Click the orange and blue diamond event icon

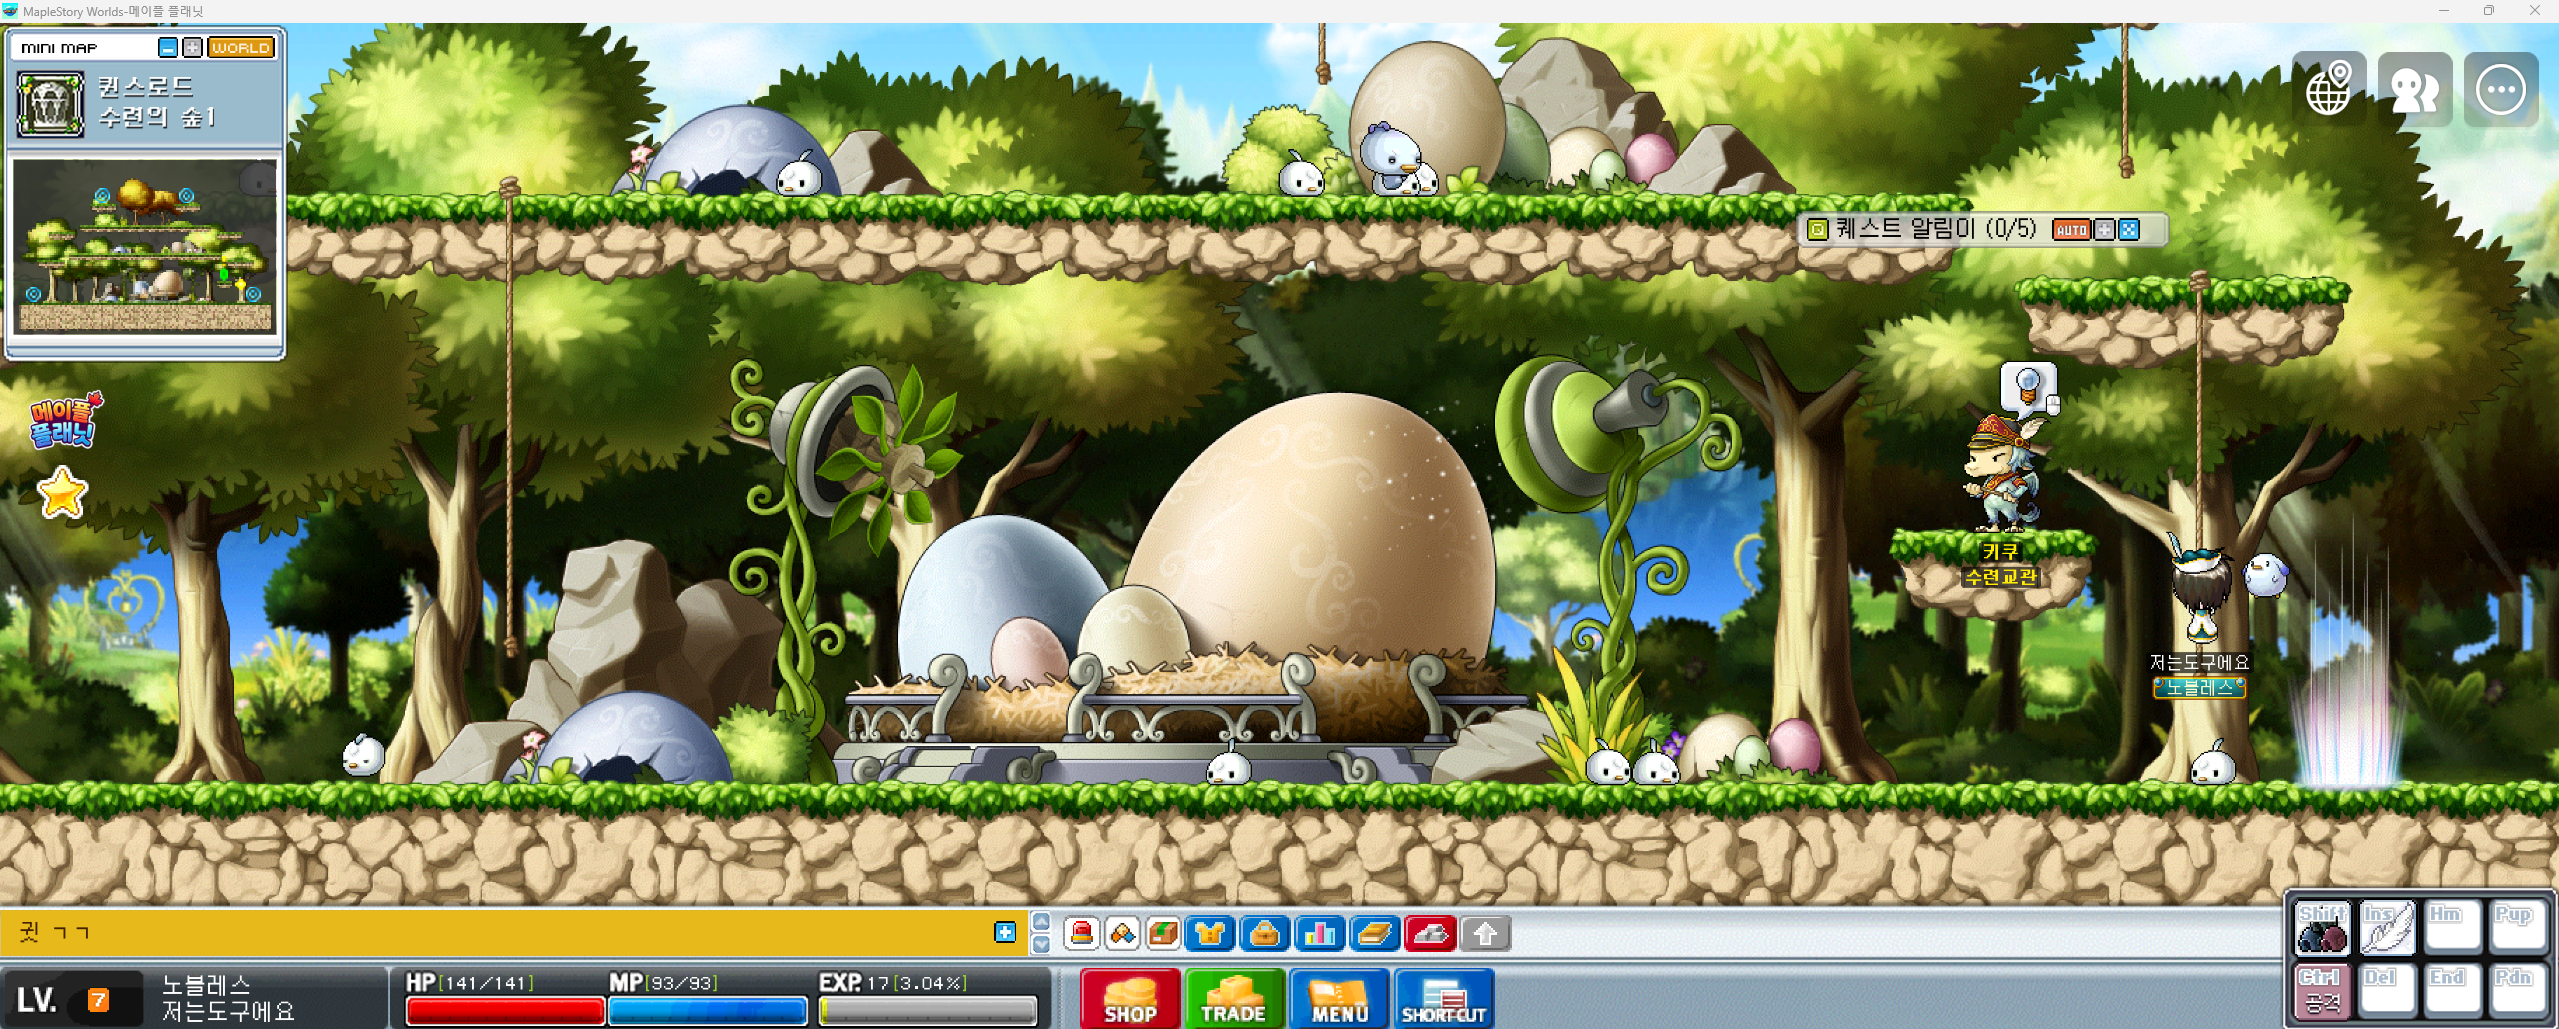pos(1122,934)
